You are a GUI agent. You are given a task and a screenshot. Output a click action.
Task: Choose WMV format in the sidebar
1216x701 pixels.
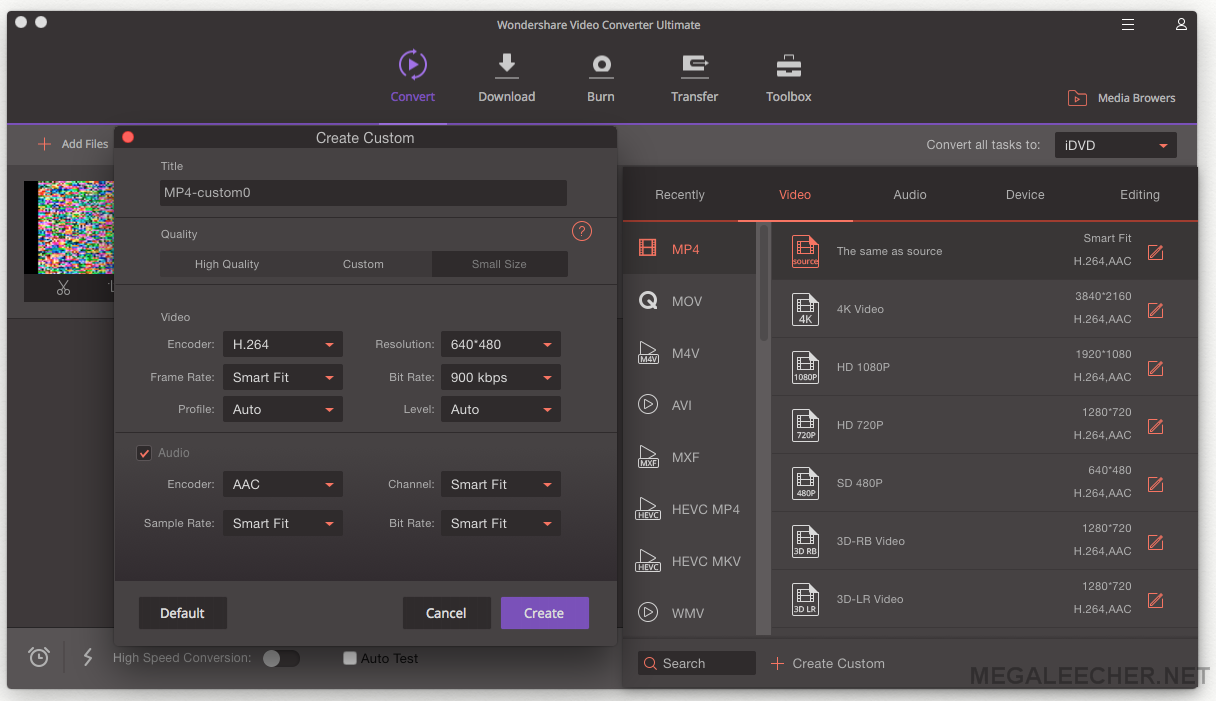coord(690,613)
